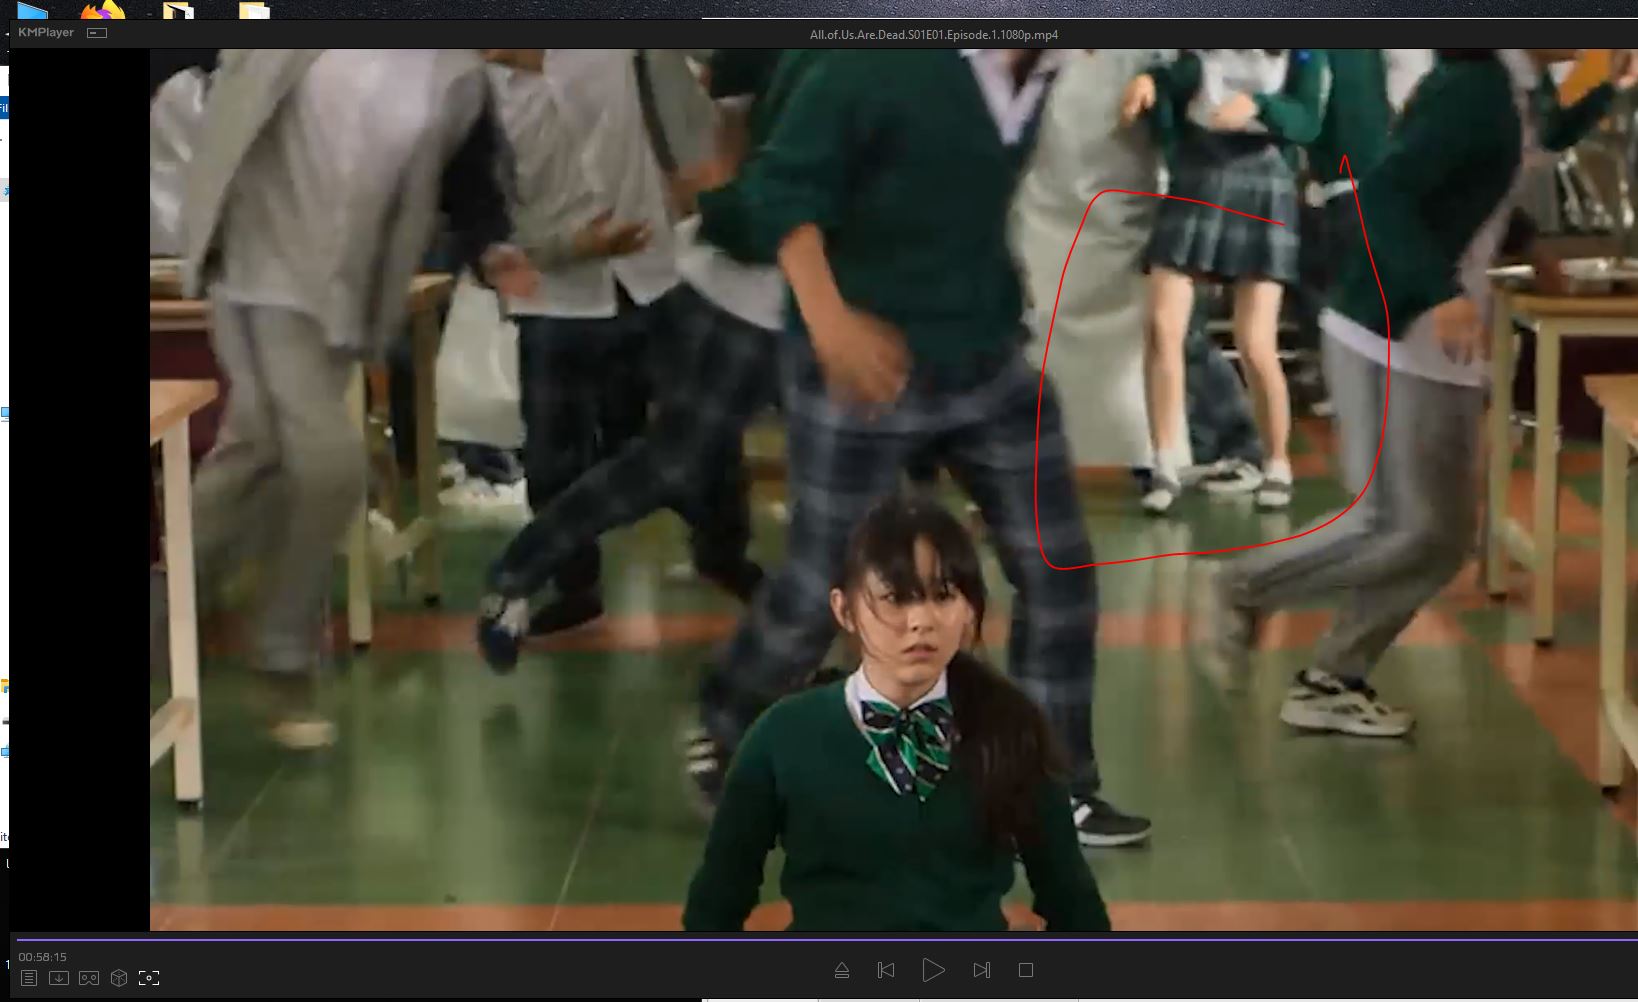Click the download video icon

(x=59, y=978)
